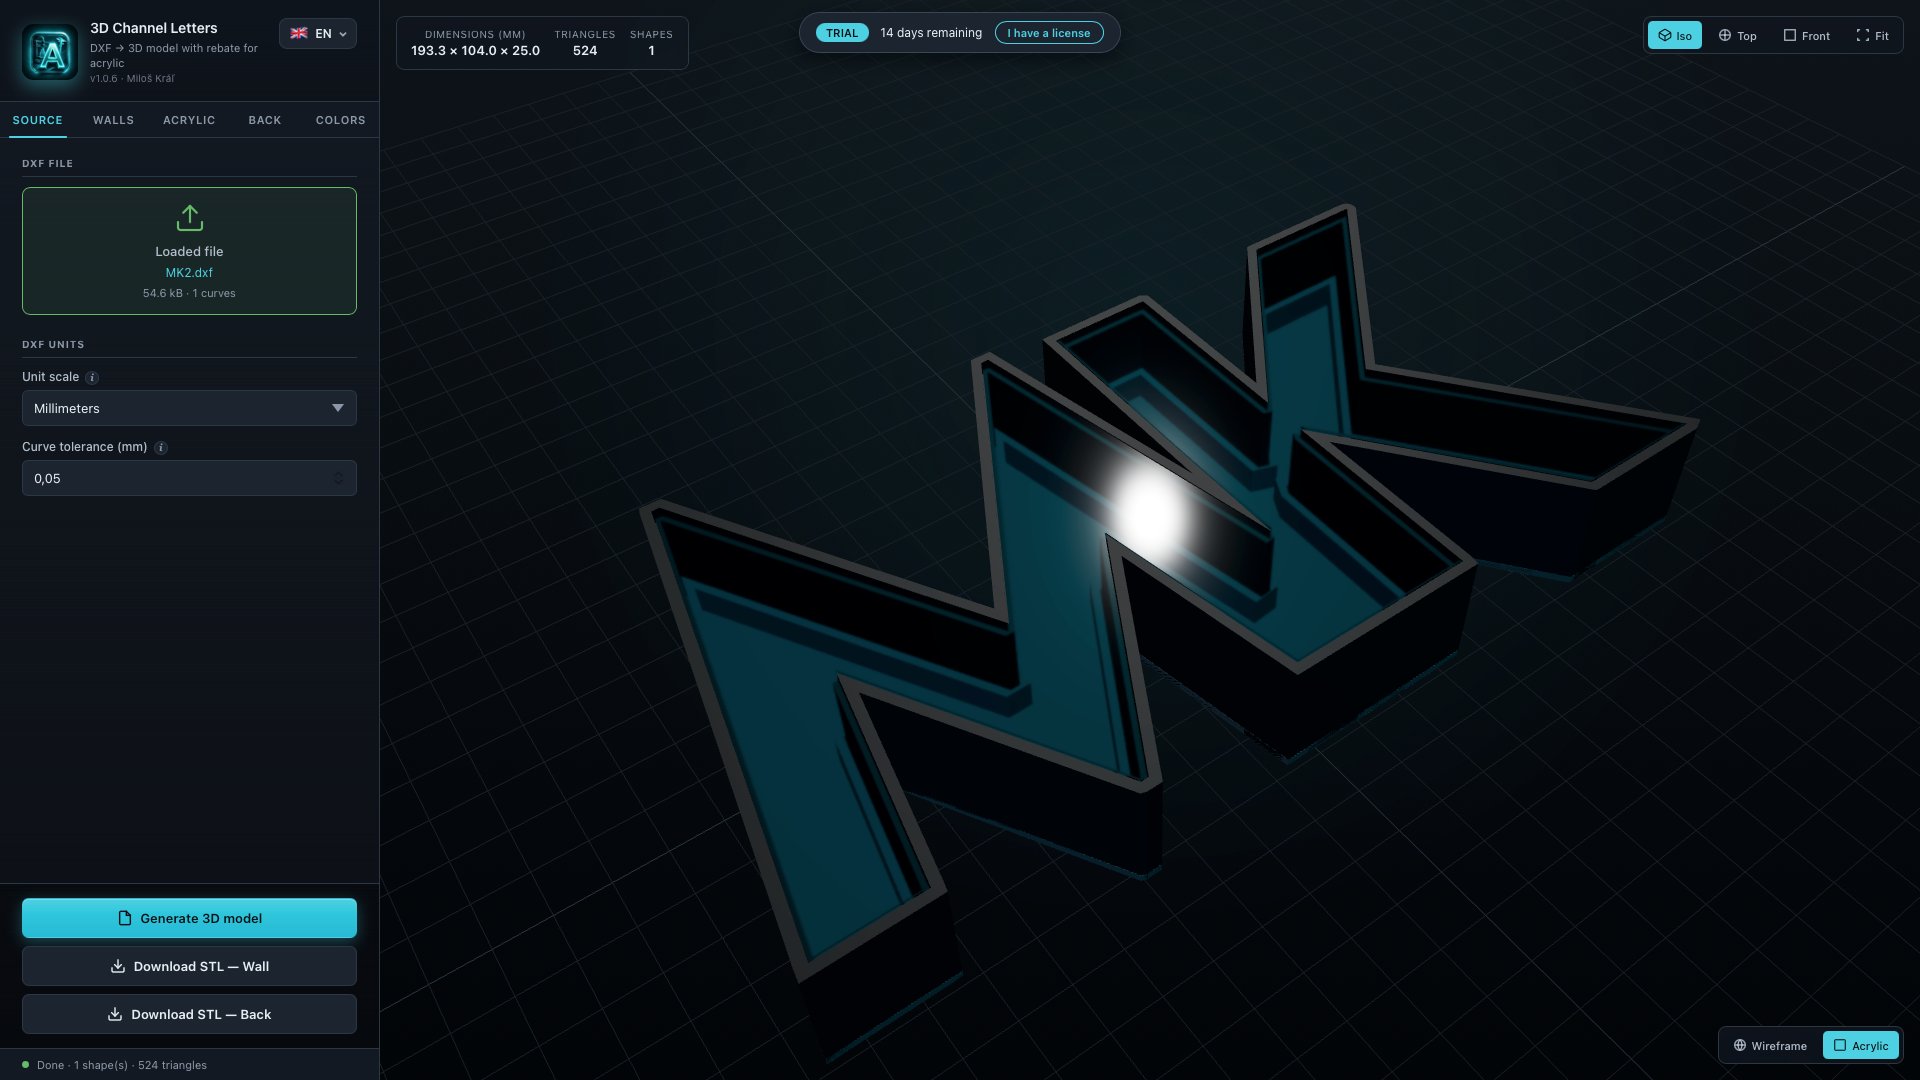1920x1080 pixels.
Task: Toggle Acrylic display mode
Action: [x=1861, y=1046]
